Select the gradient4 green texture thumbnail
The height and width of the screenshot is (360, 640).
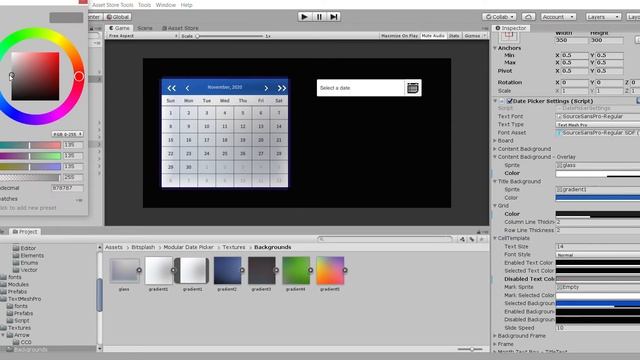[296, 270]
